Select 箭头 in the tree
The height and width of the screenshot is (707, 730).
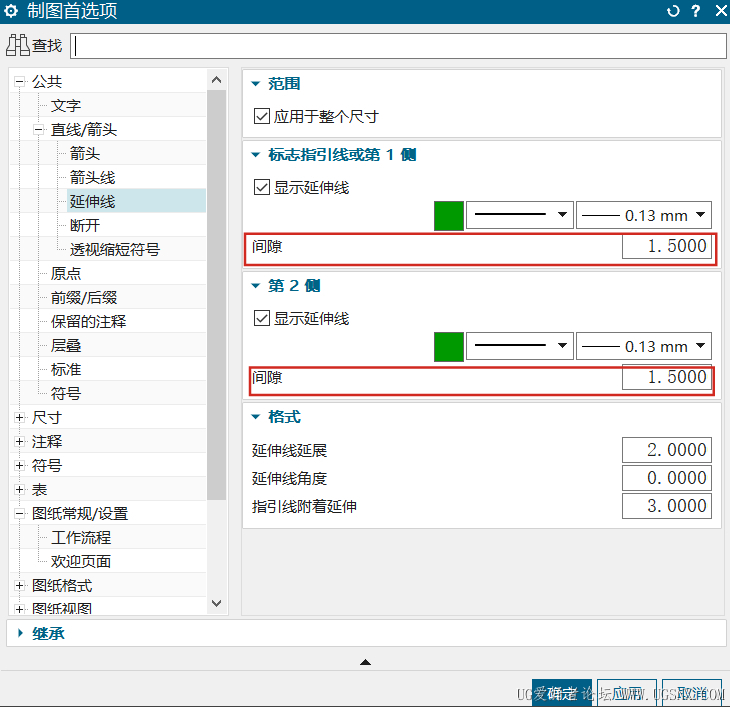[85, 154]
